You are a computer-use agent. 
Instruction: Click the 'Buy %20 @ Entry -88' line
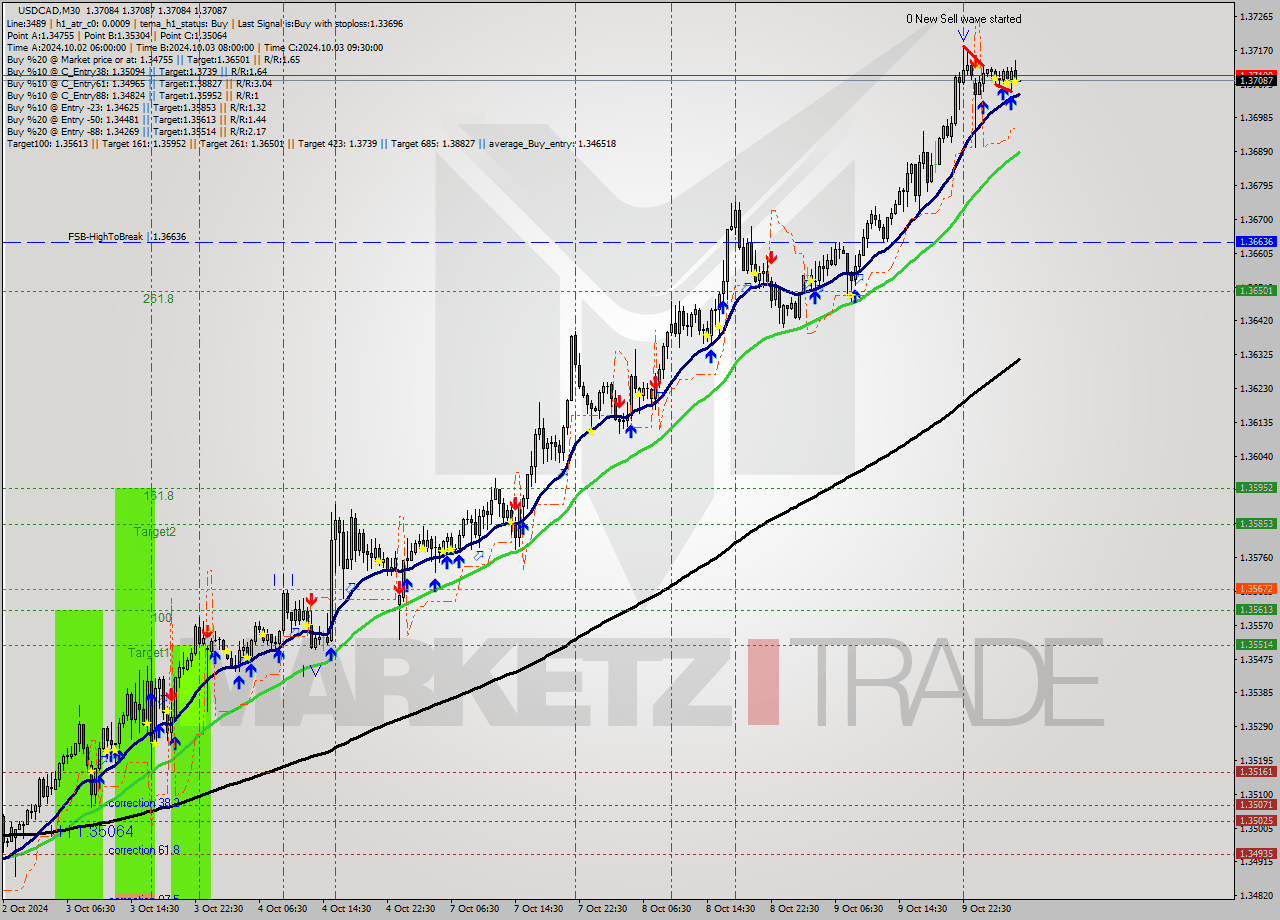click(x=136, y=131)
